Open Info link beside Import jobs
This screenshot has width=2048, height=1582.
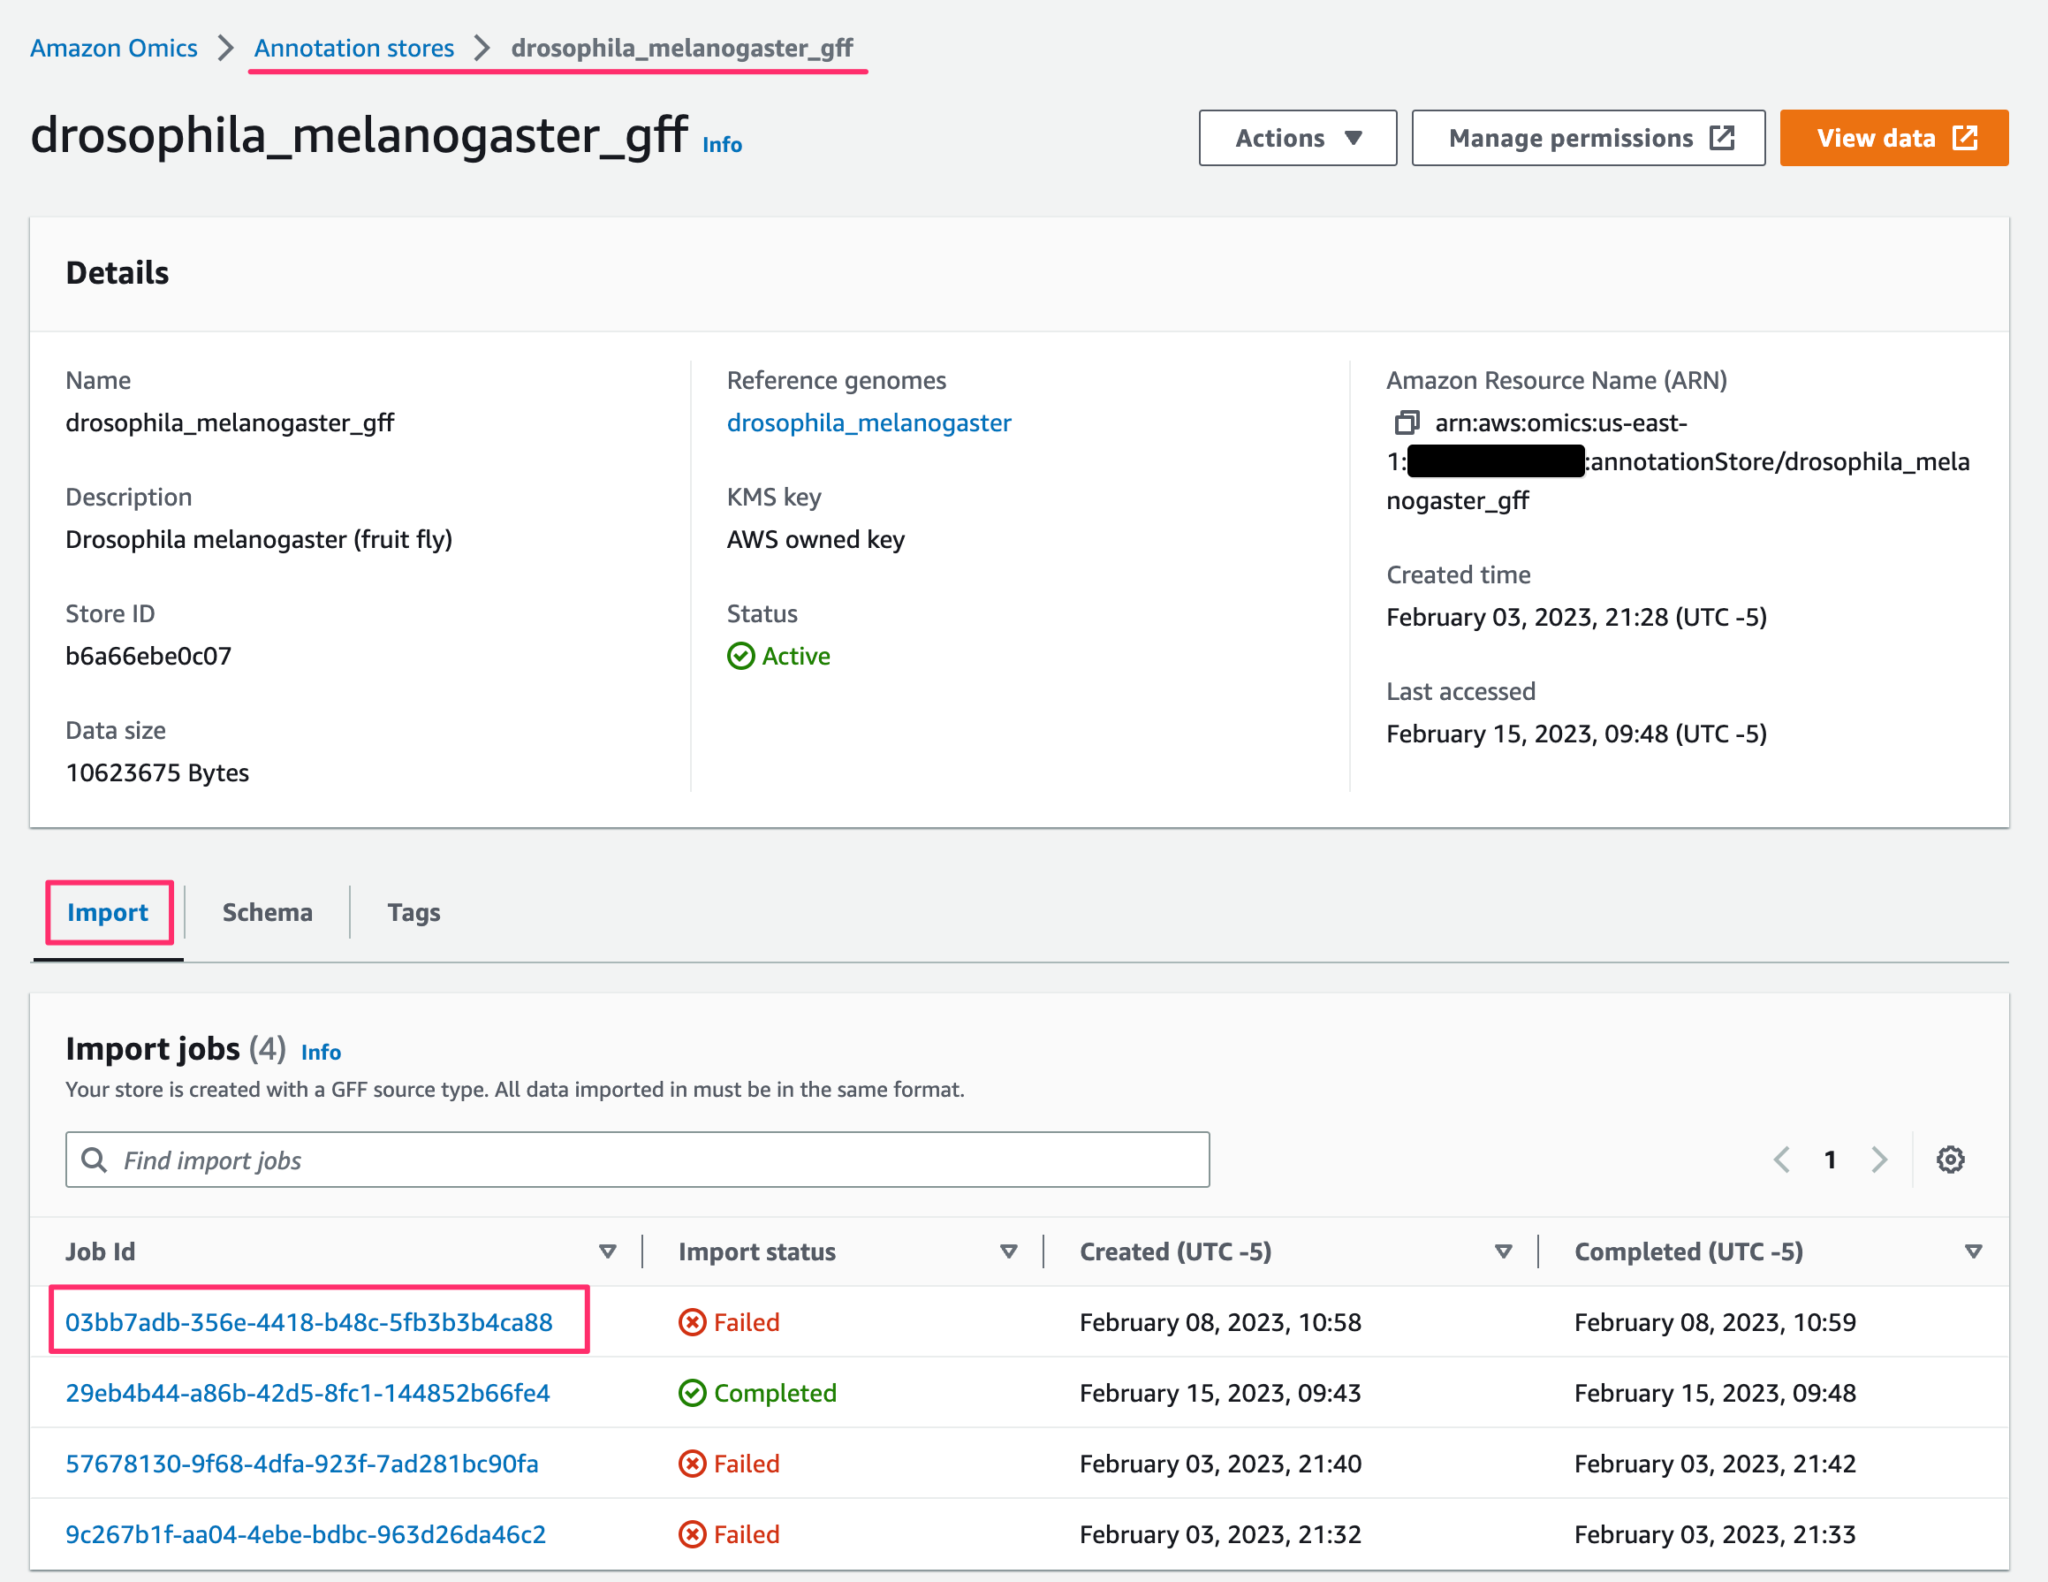(x=321, y=1053)
